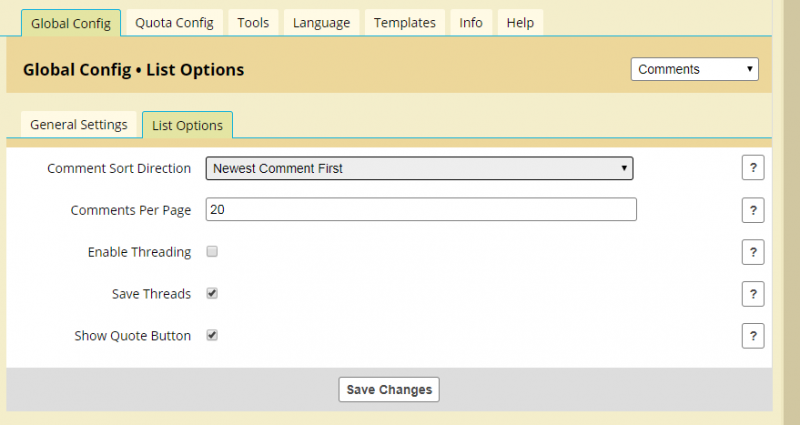Enable the Threading checkbox
This screenshot has width=800, height=425.
[x=212, y=252]
